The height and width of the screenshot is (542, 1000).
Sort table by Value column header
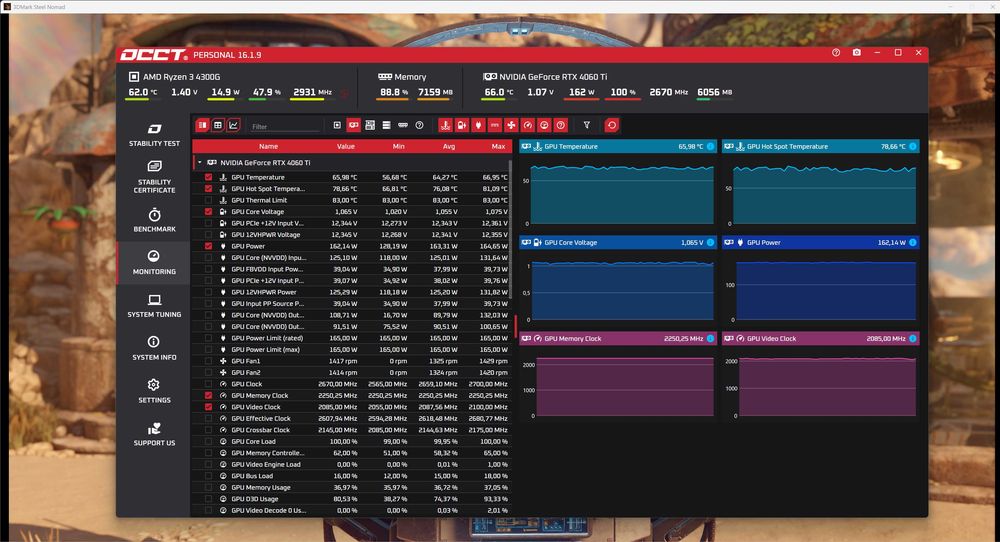pos(346,147)
